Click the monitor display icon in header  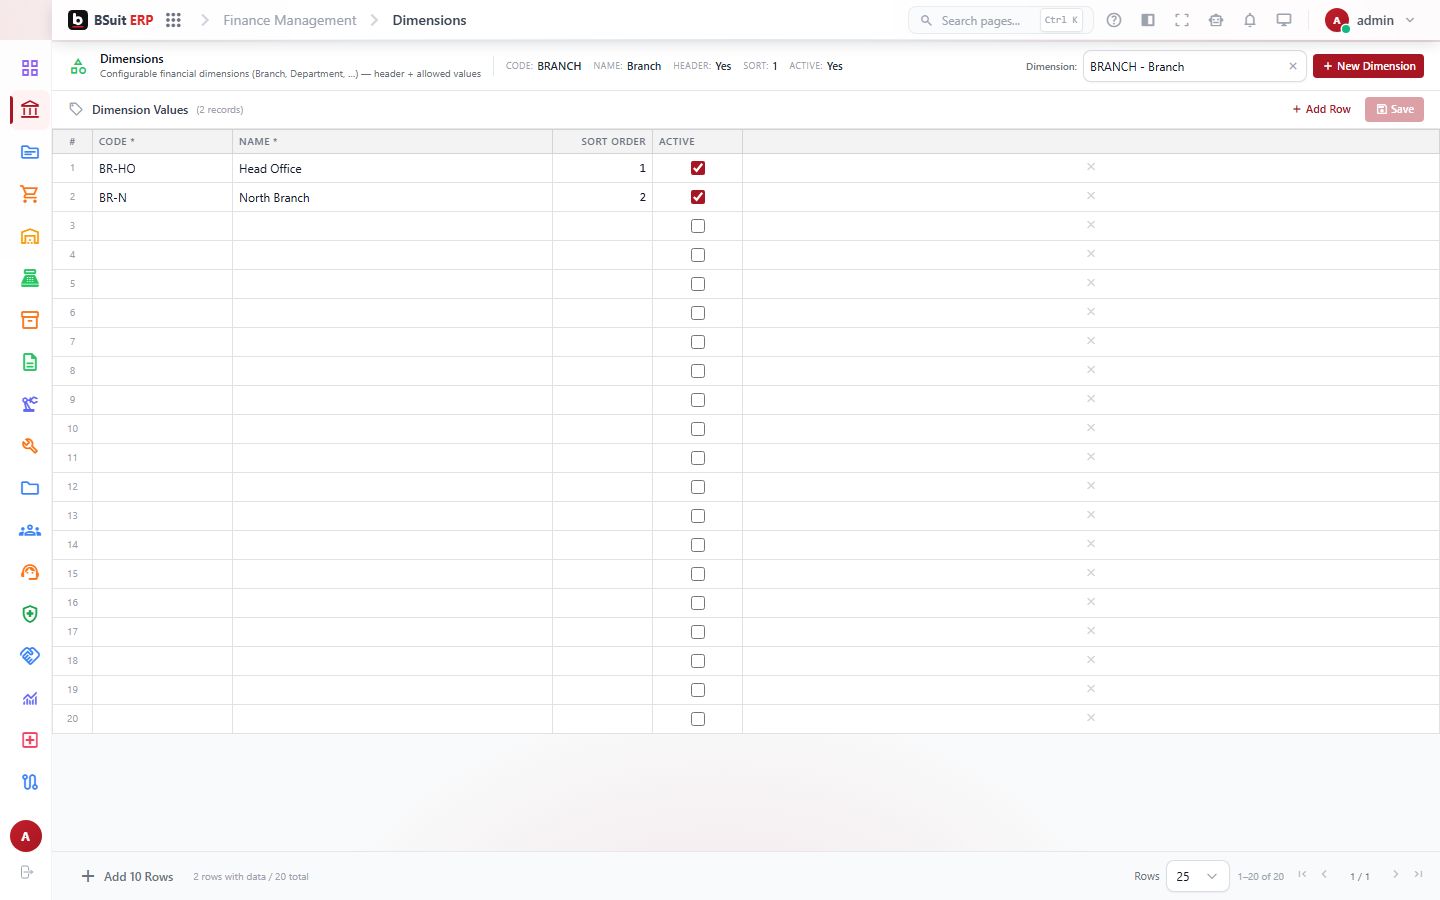point(1284,20)
